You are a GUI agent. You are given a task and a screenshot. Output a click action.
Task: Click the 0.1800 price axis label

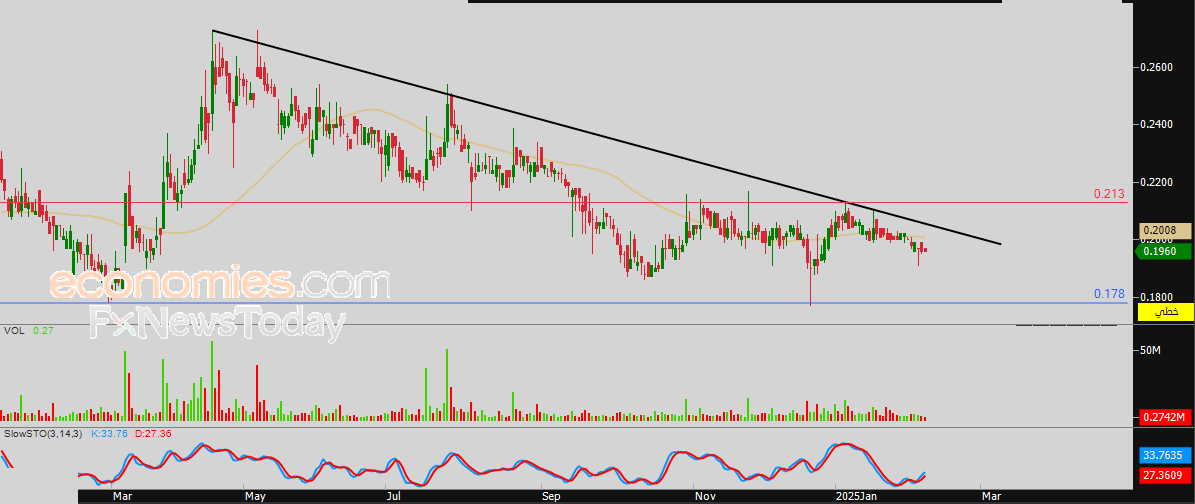pos(1155,298)
